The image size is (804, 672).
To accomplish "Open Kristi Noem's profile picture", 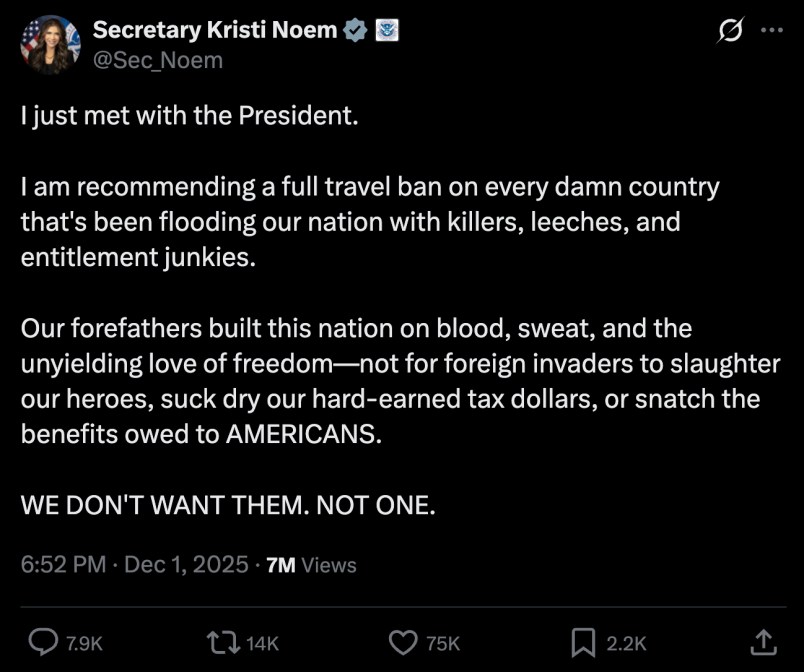I will [x=50, y=45].
